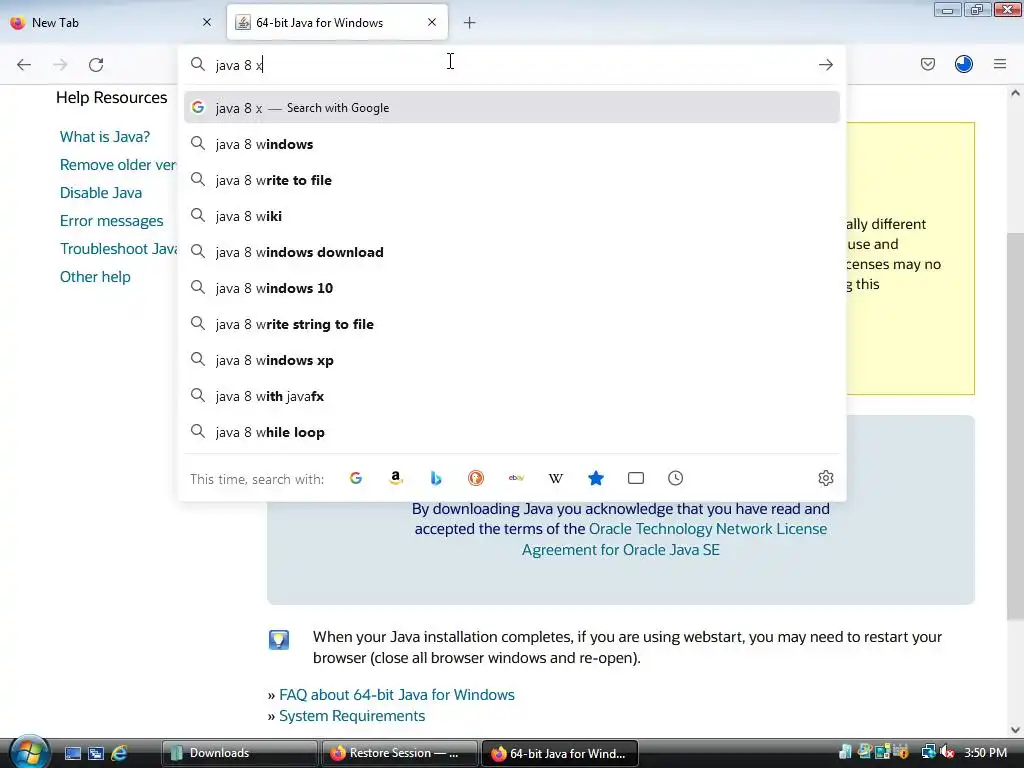Select suggestion 'java 8 while loop'
This screenshot has height=768, width=1024.
[511, 432]
